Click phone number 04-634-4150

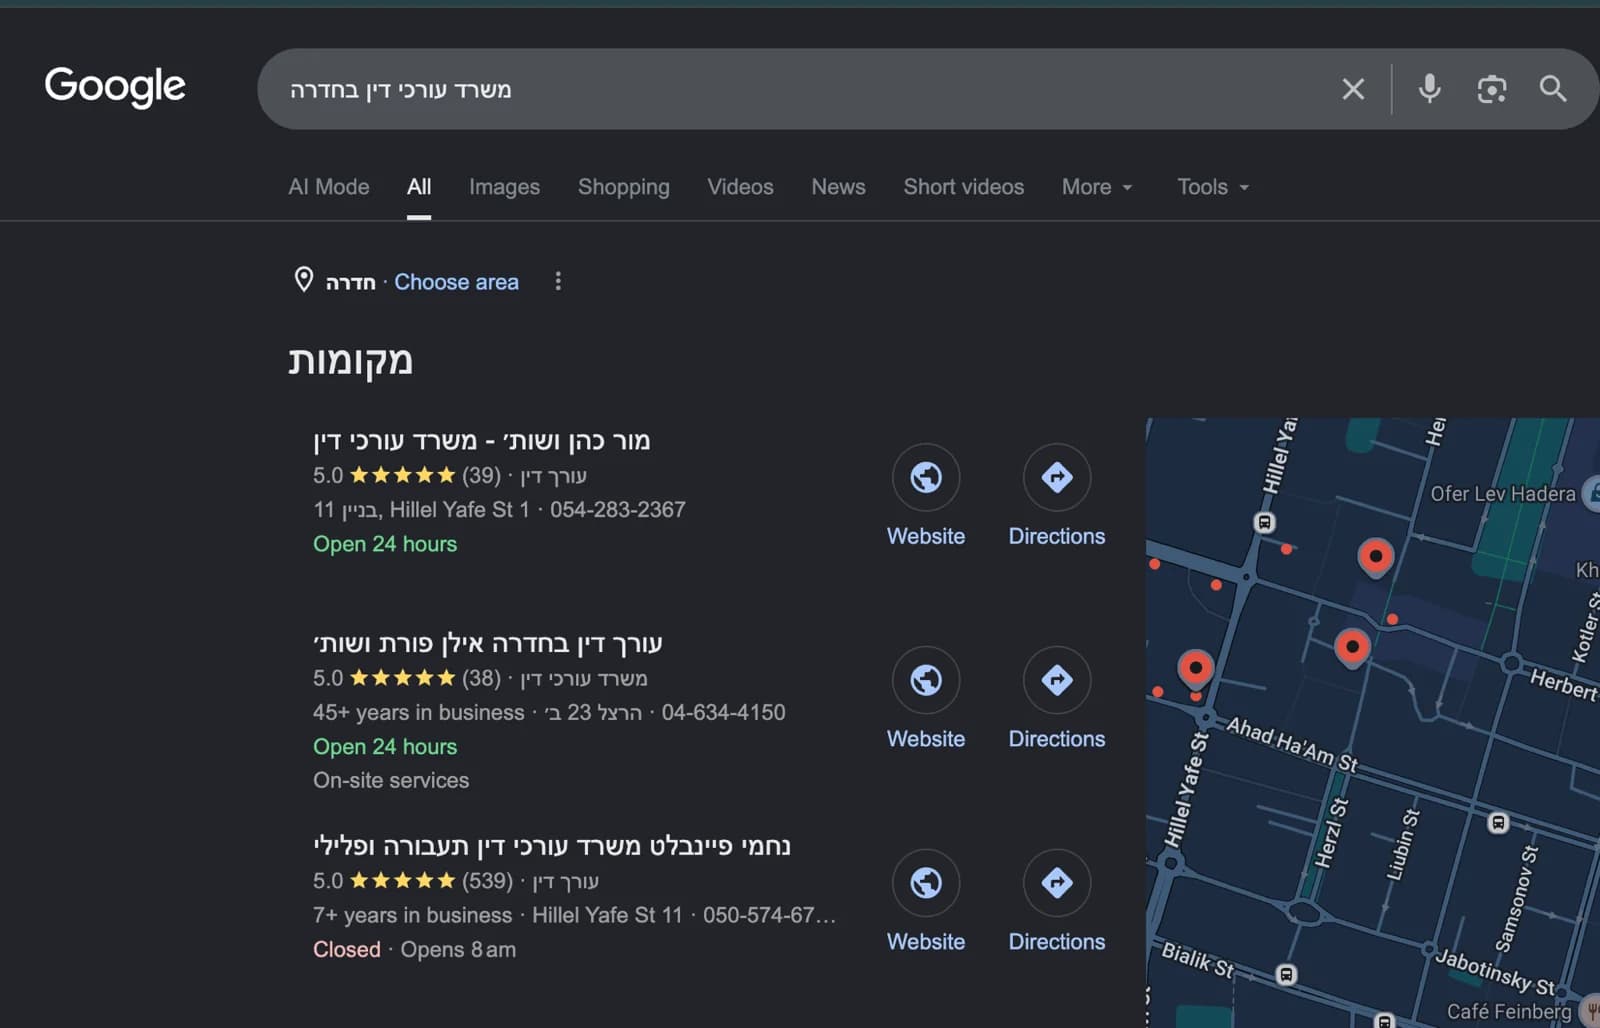(x=723, y=713)
